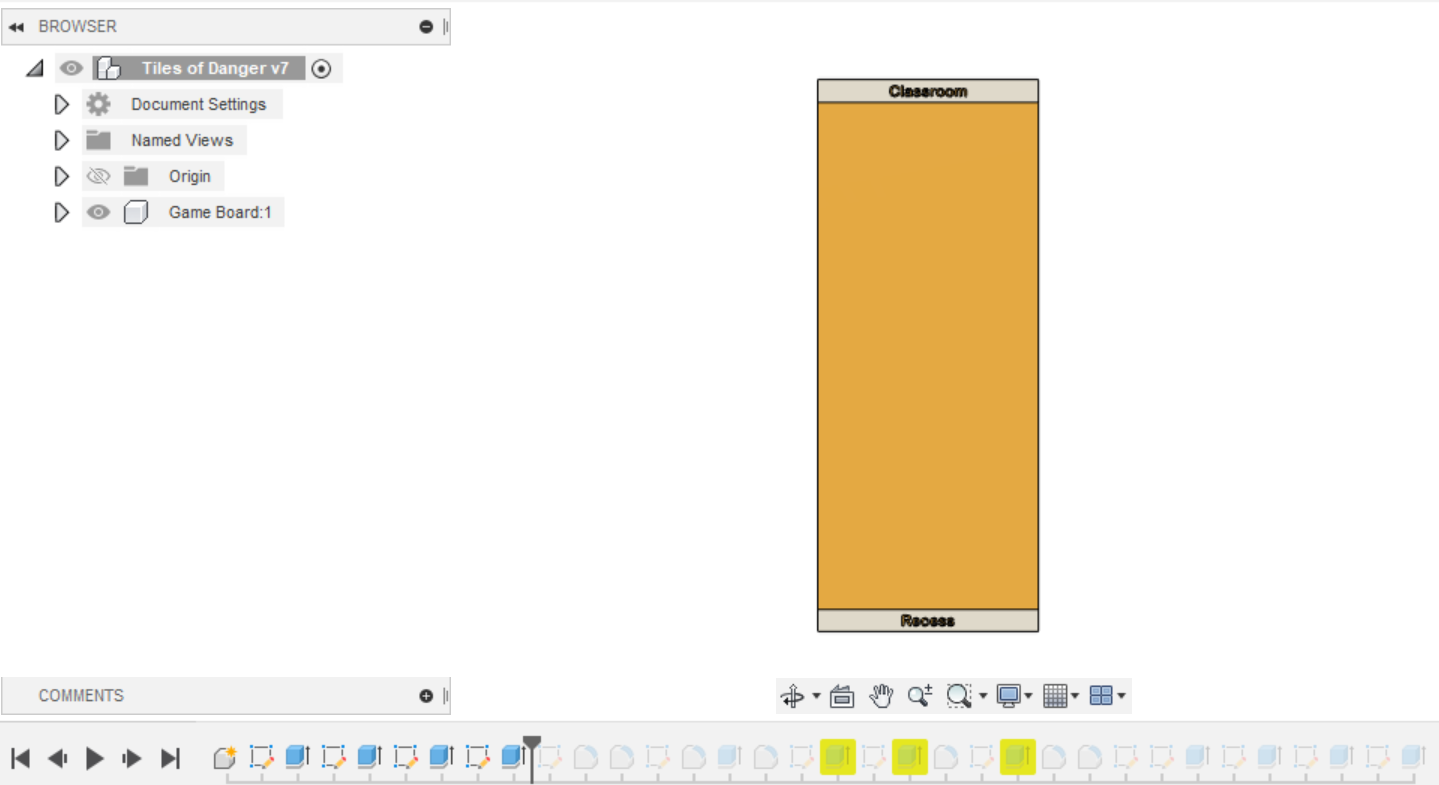Toggle visibility of Tiles of Danger v7
The image size is (1439, 785).
[x=70, y=68]
